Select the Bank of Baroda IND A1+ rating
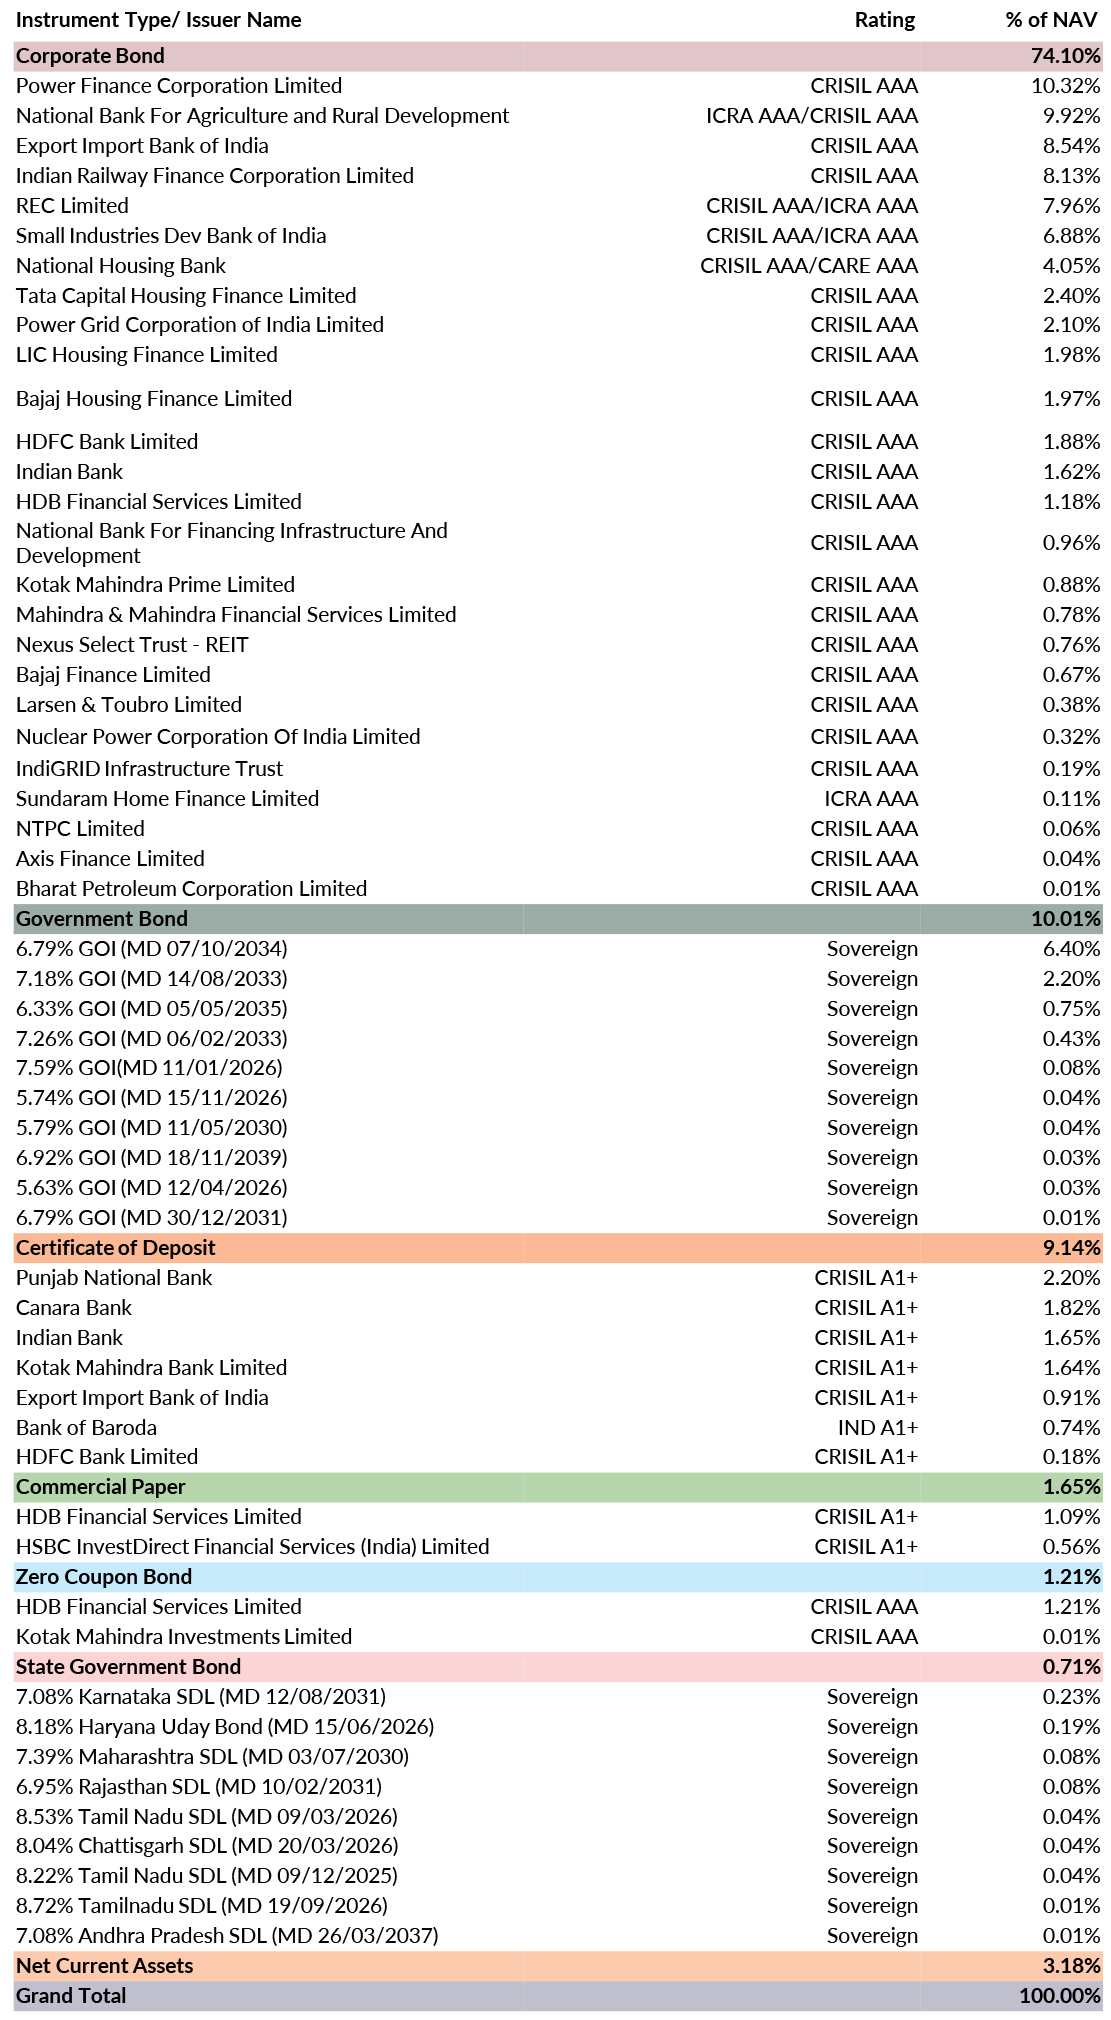The height and width of the screenshot is (2020, 1111). tap(878, 1427)
